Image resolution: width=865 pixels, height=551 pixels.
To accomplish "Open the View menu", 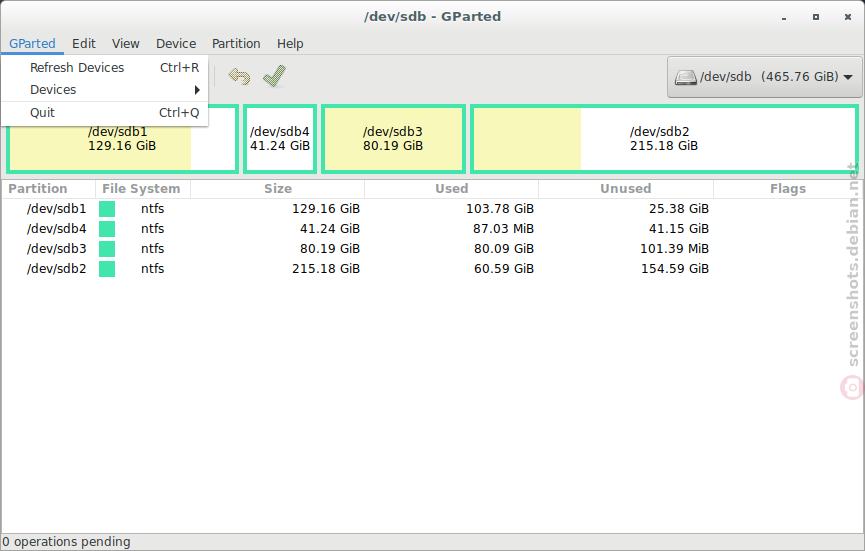I will [125, 44].
